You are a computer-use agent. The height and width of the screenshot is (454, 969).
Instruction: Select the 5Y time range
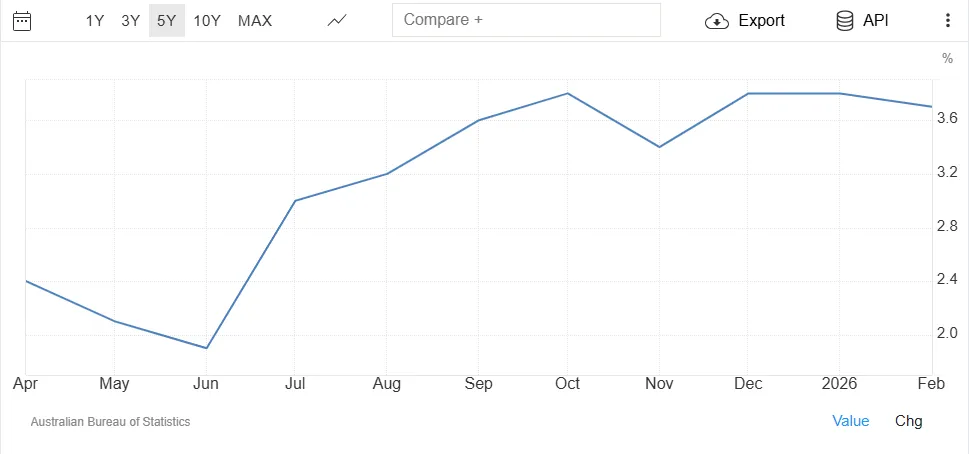click(166, 21)
